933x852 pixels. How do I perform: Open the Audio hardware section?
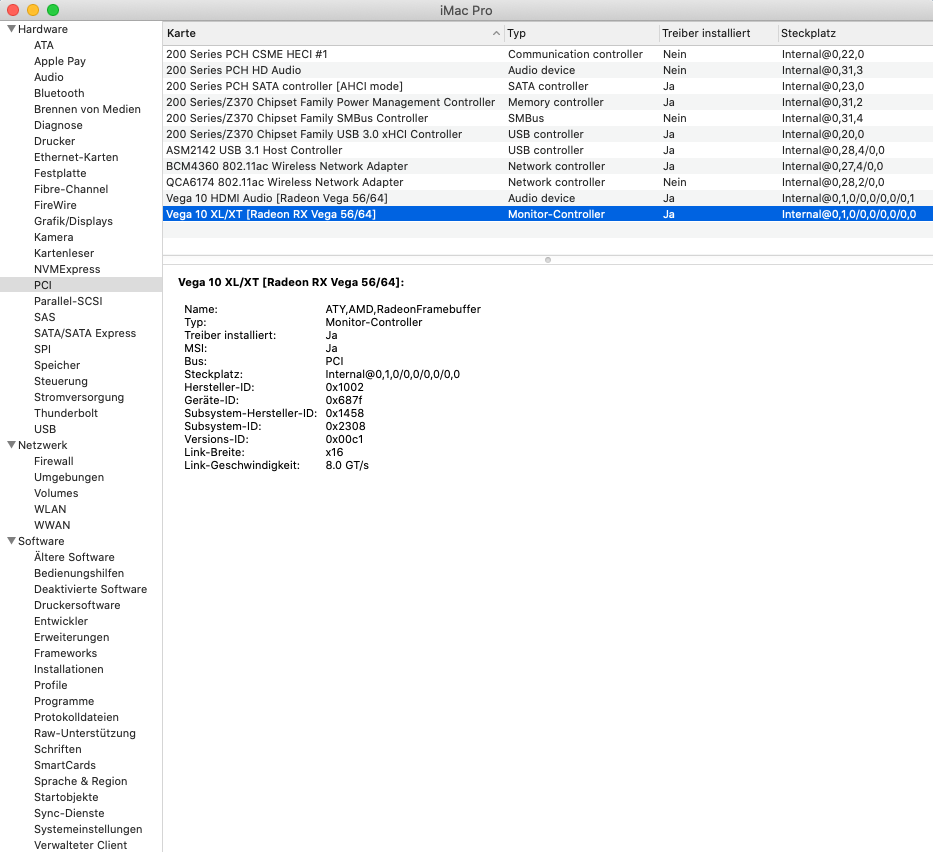point(48,77)
